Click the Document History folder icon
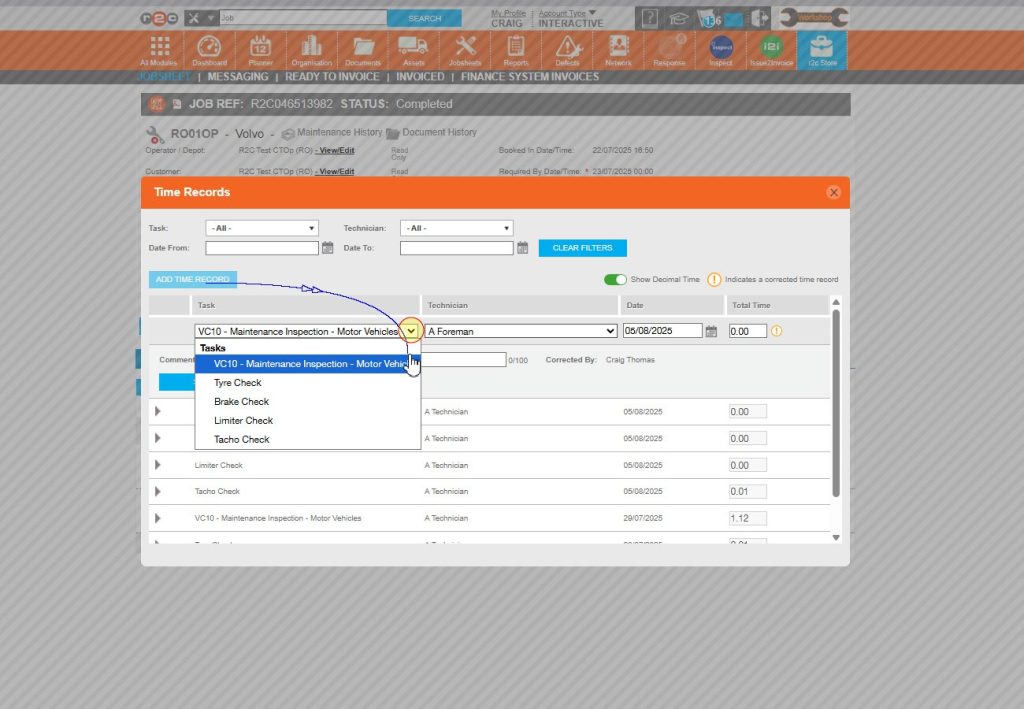This screenshot has height=709, width=1024. click(392, 133)
